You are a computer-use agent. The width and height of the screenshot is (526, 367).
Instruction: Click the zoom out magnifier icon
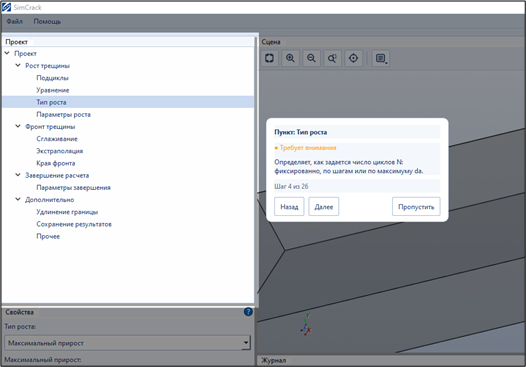pos(311,58)
